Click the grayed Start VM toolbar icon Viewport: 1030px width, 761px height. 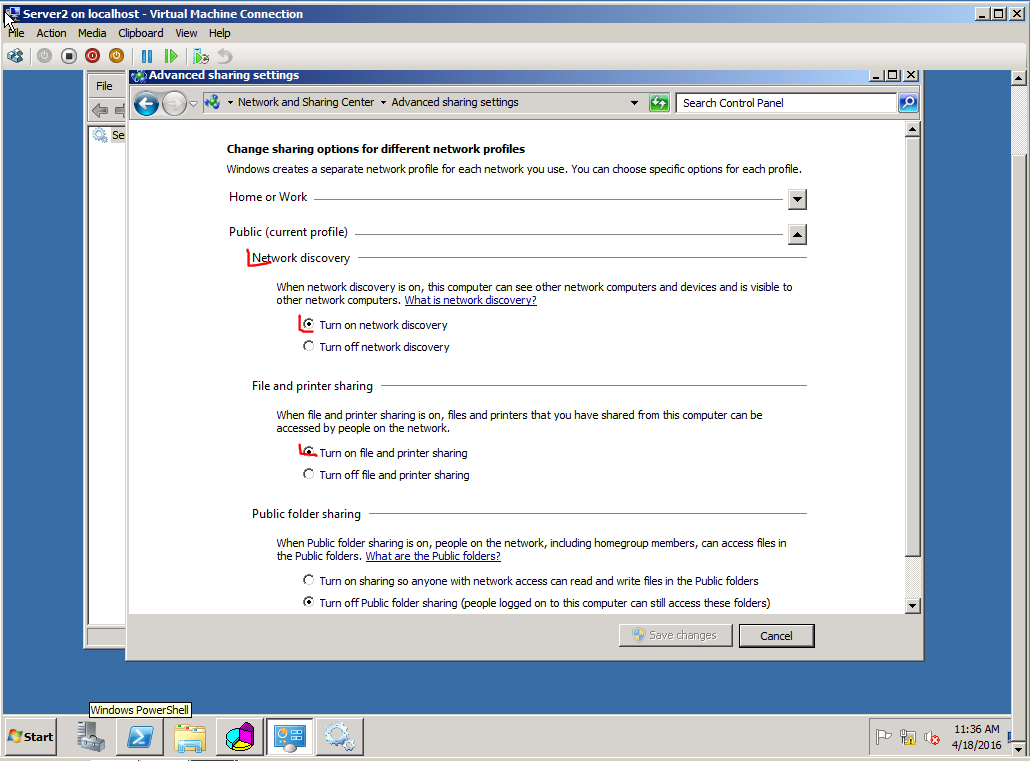pyautogui.click(x=45, y=57)
